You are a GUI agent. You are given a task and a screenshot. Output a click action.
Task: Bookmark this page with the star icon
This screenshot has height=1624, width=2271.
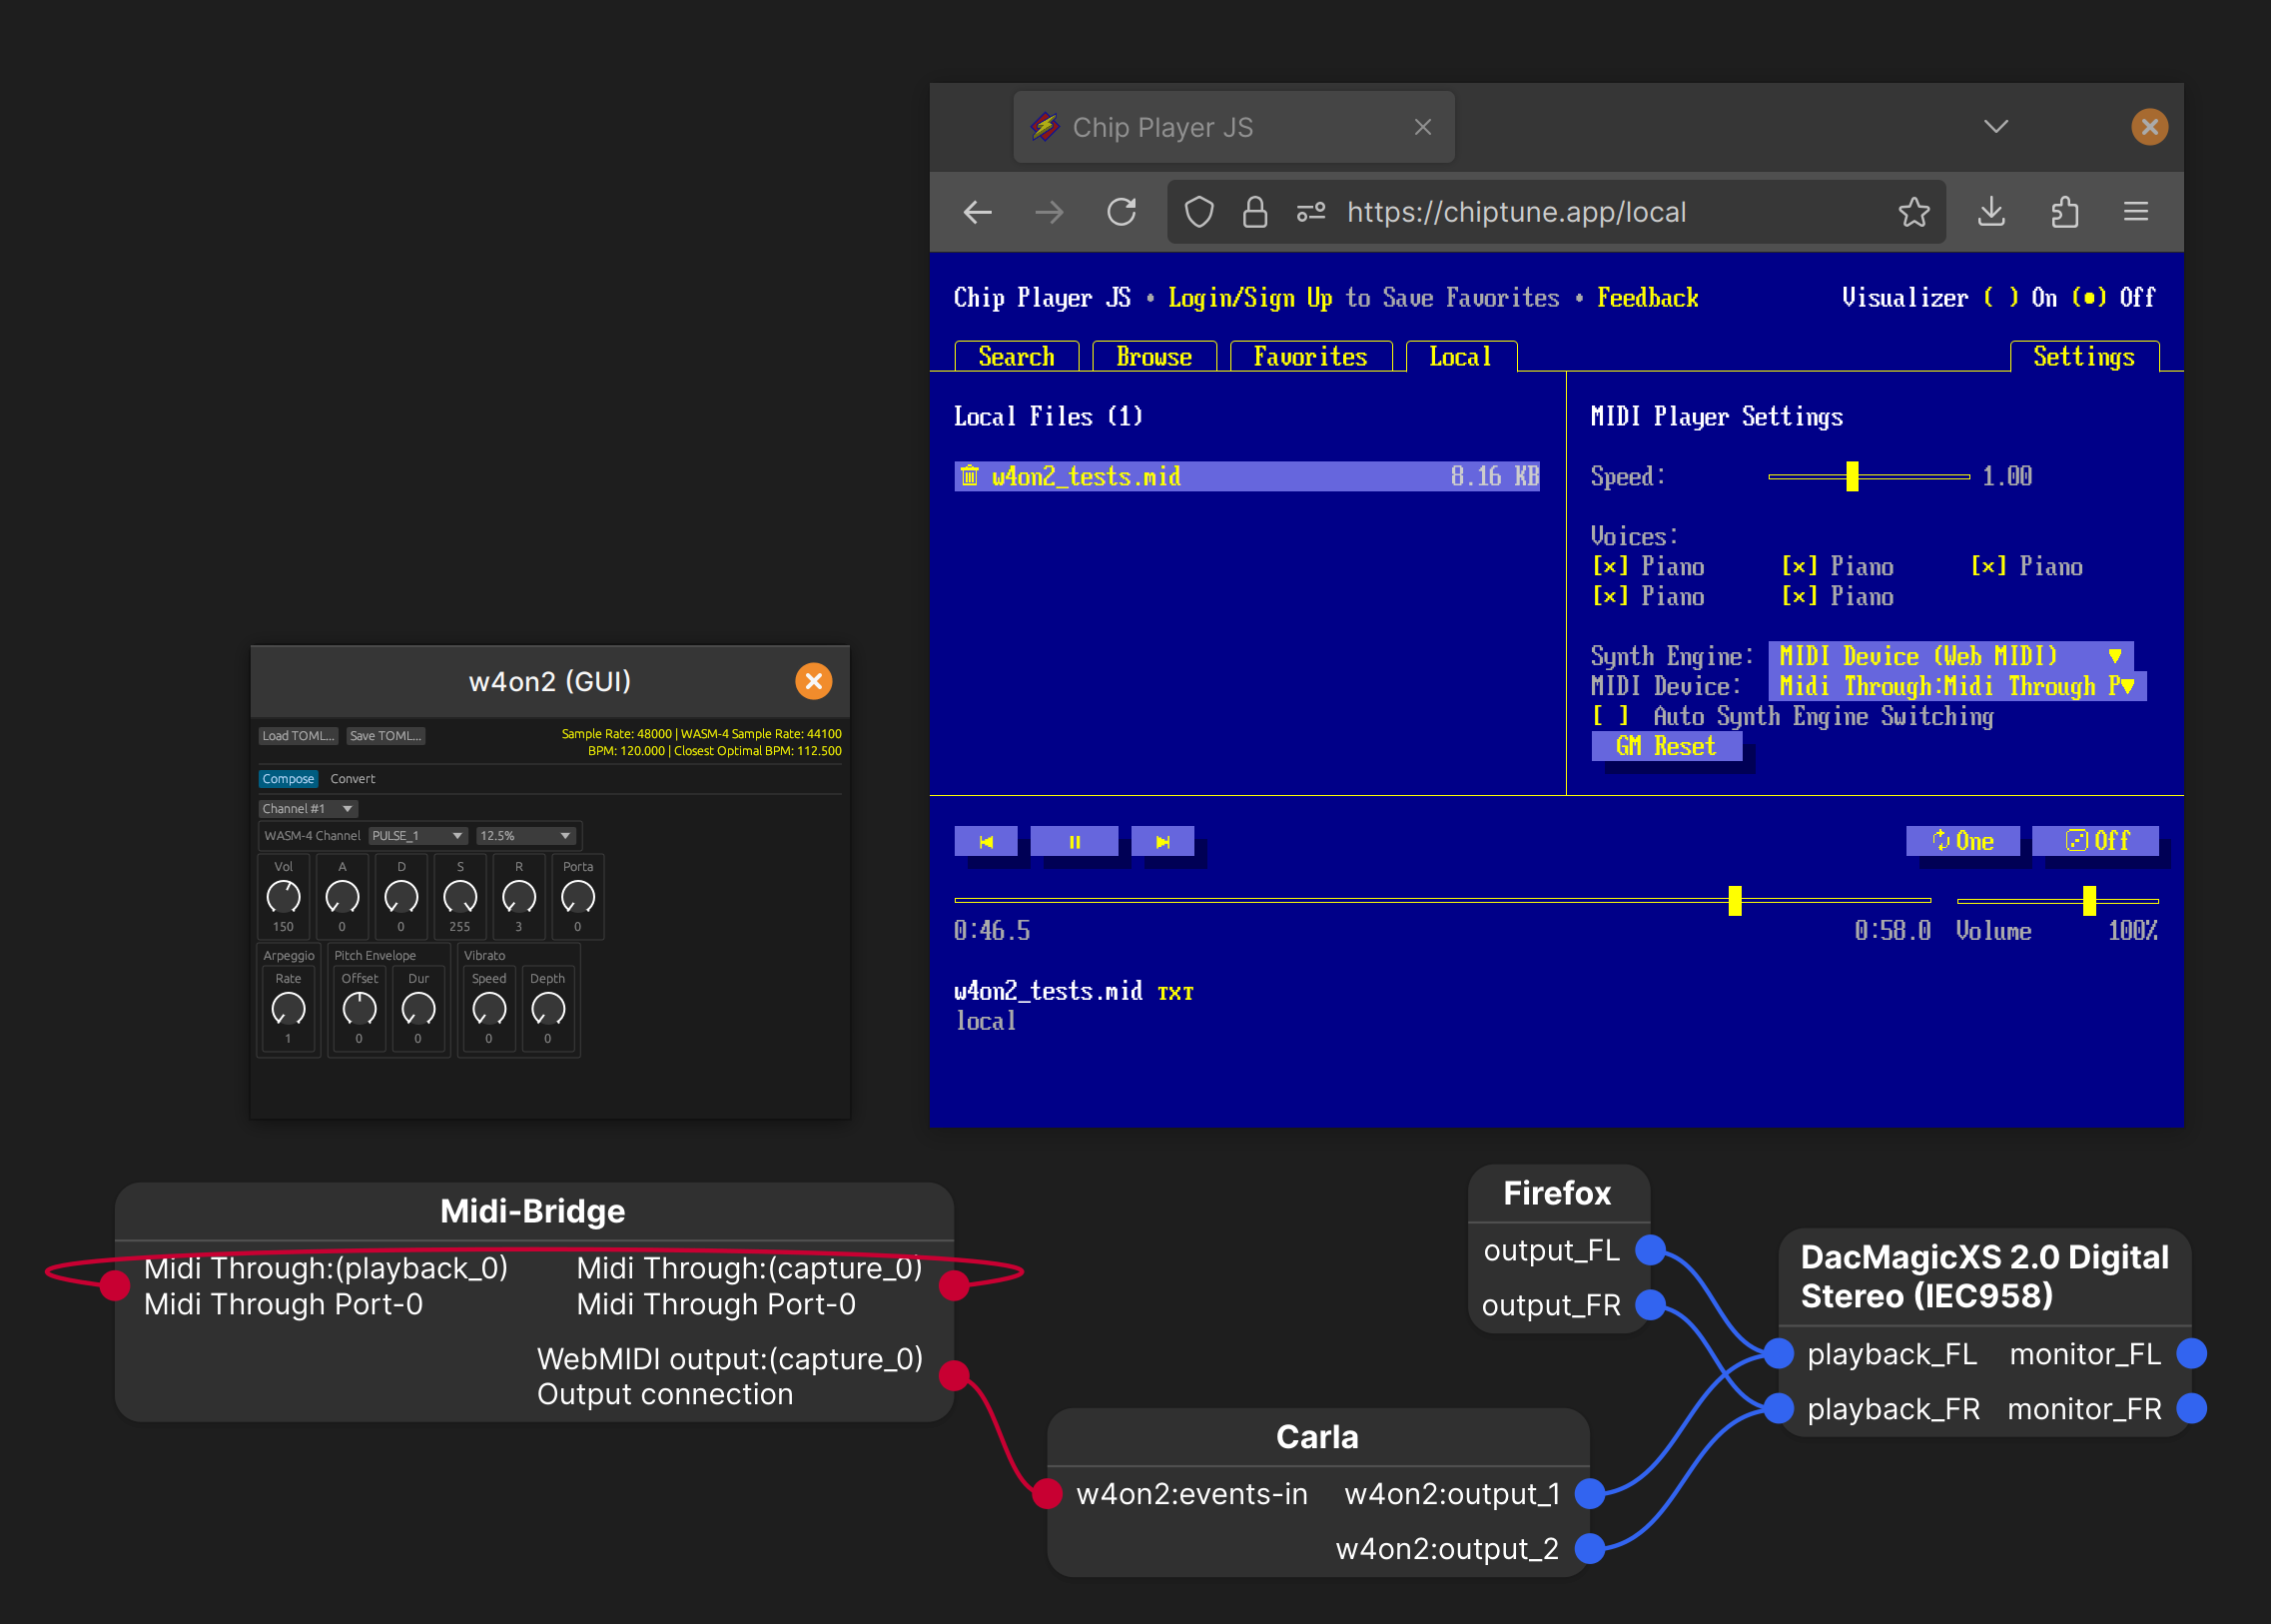(x=1913, y=212)
